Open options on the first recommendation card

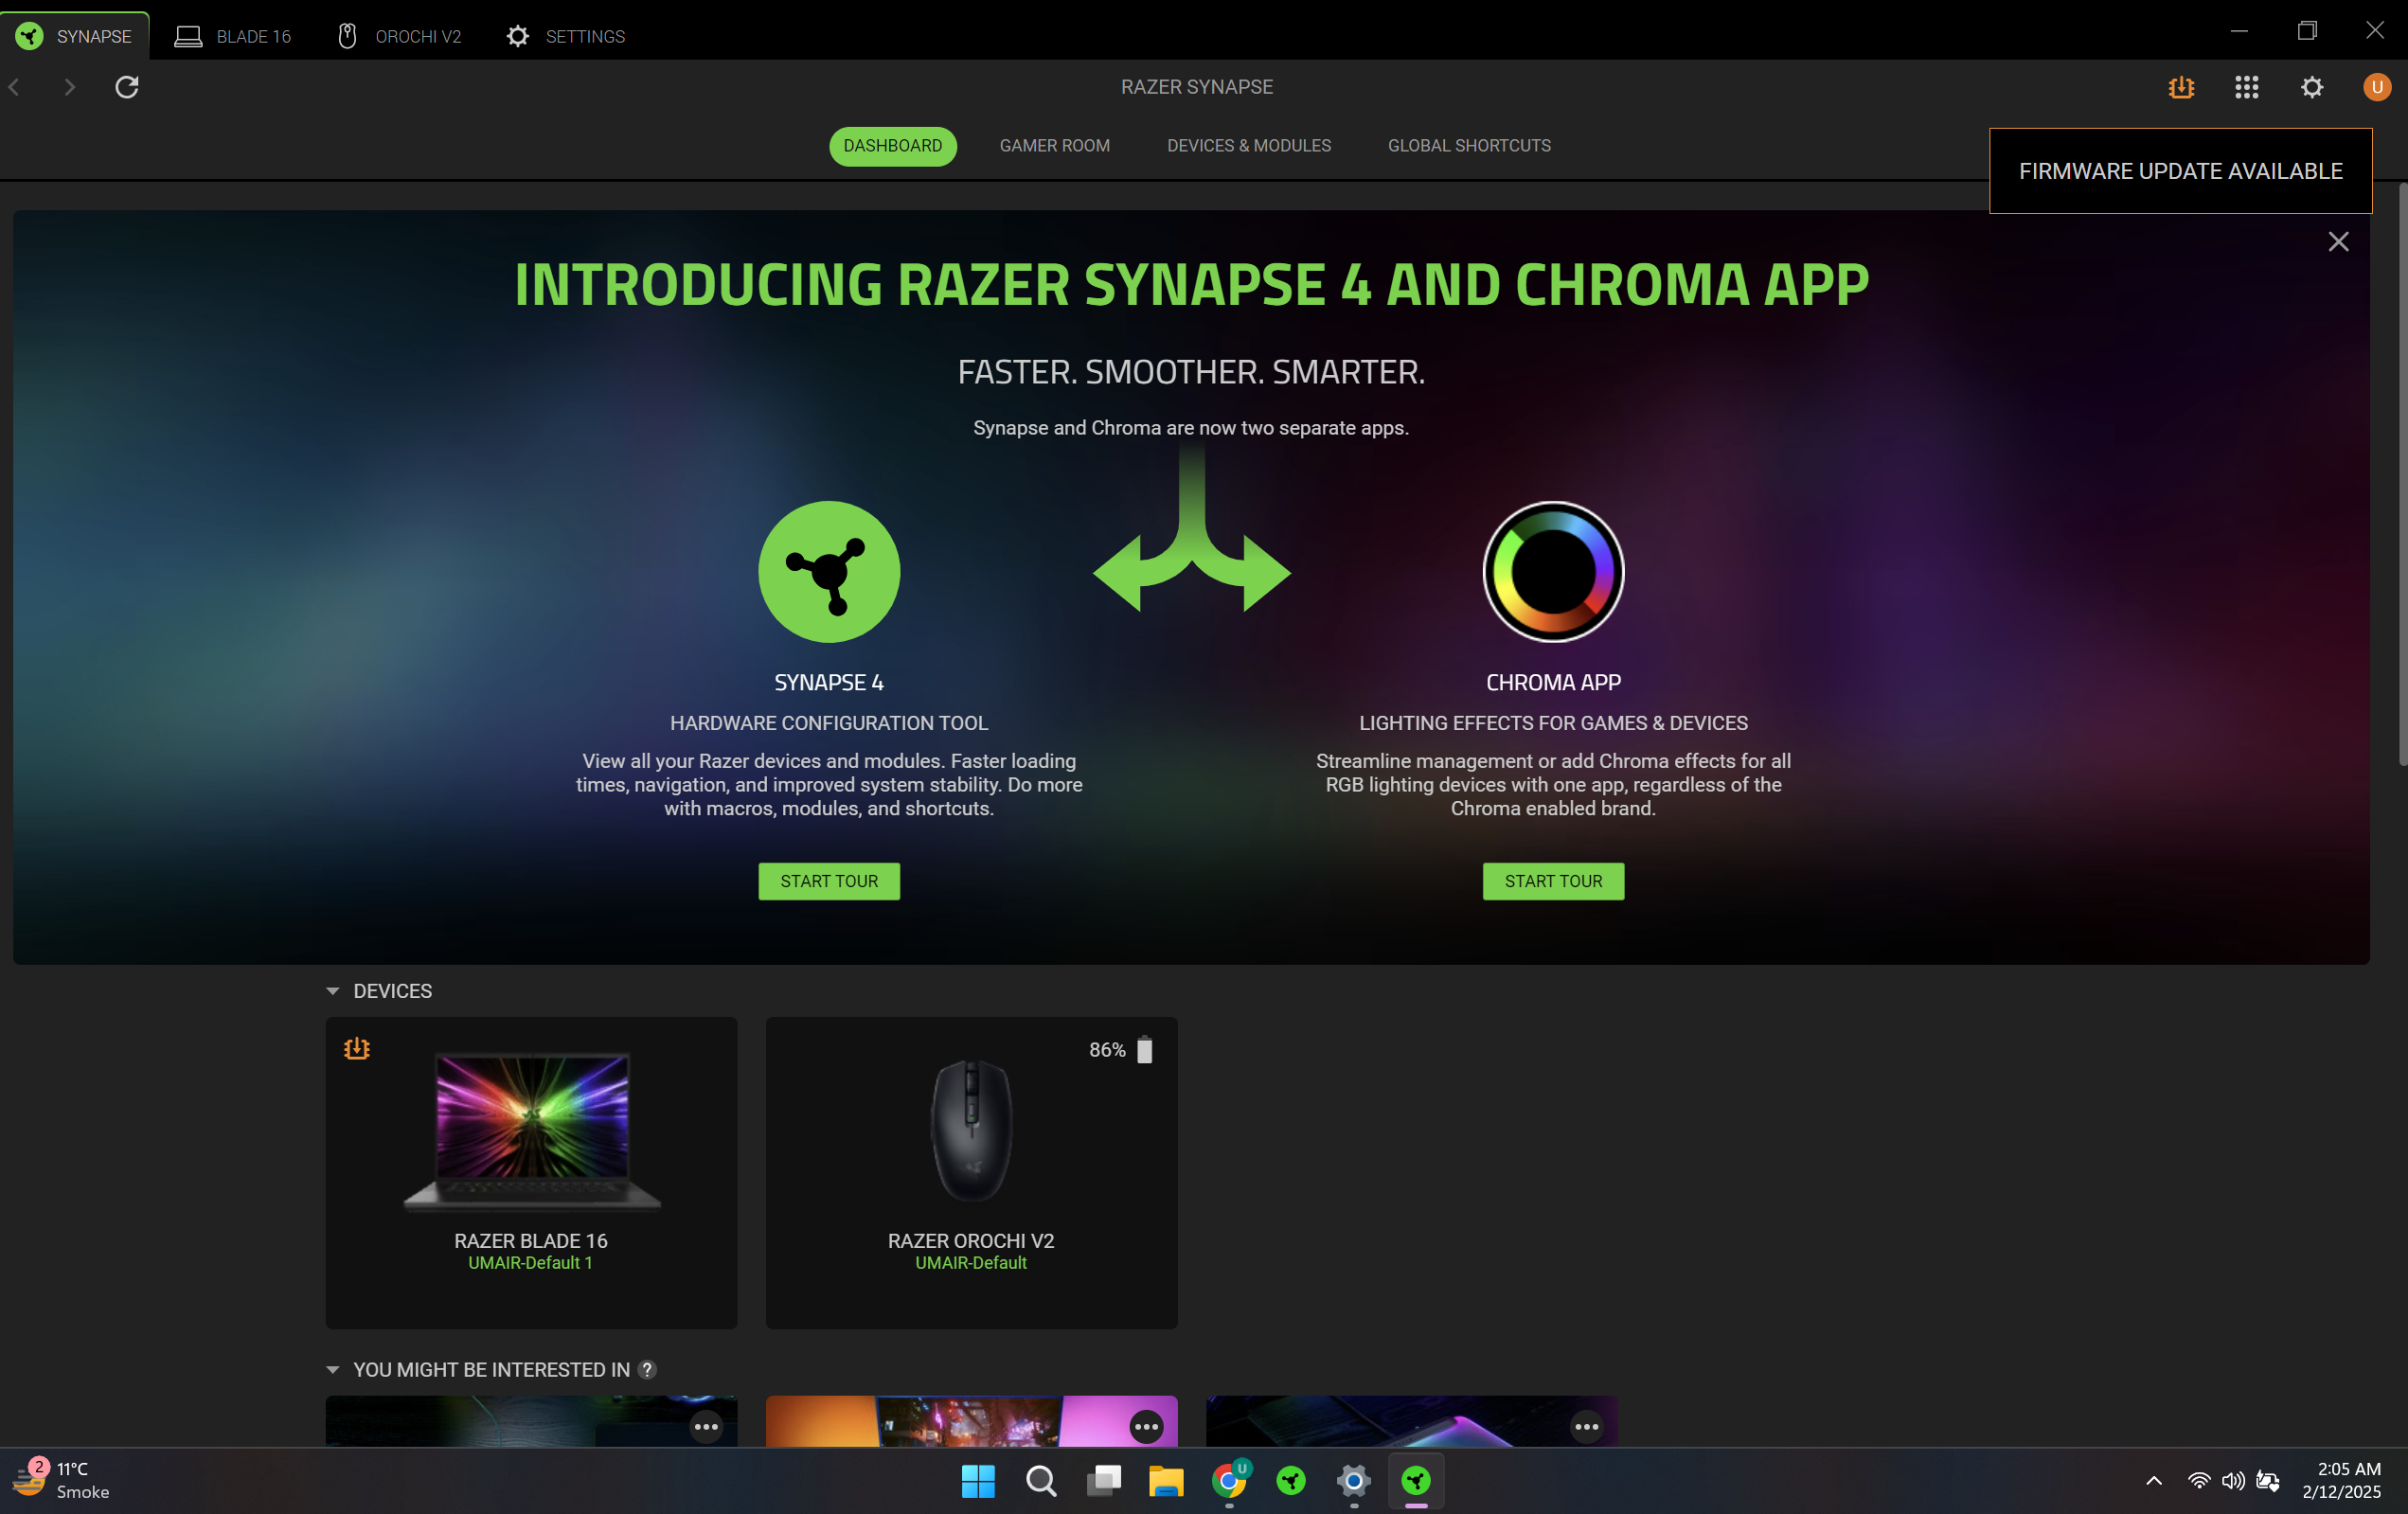click(706, 1427)
